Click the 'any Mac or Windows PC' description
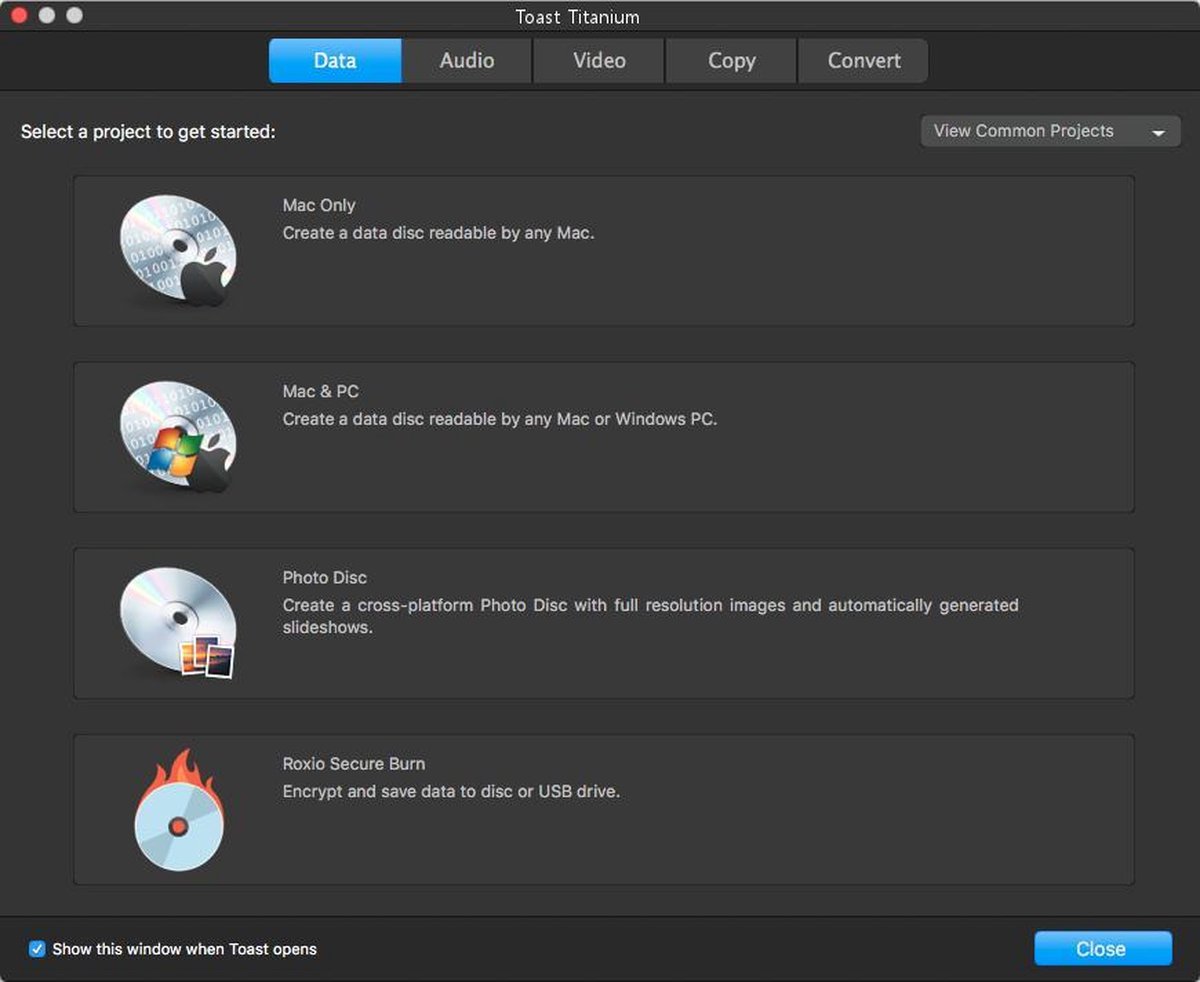The width and height of the screenshot is (1200, 982). tap(500, 419)
